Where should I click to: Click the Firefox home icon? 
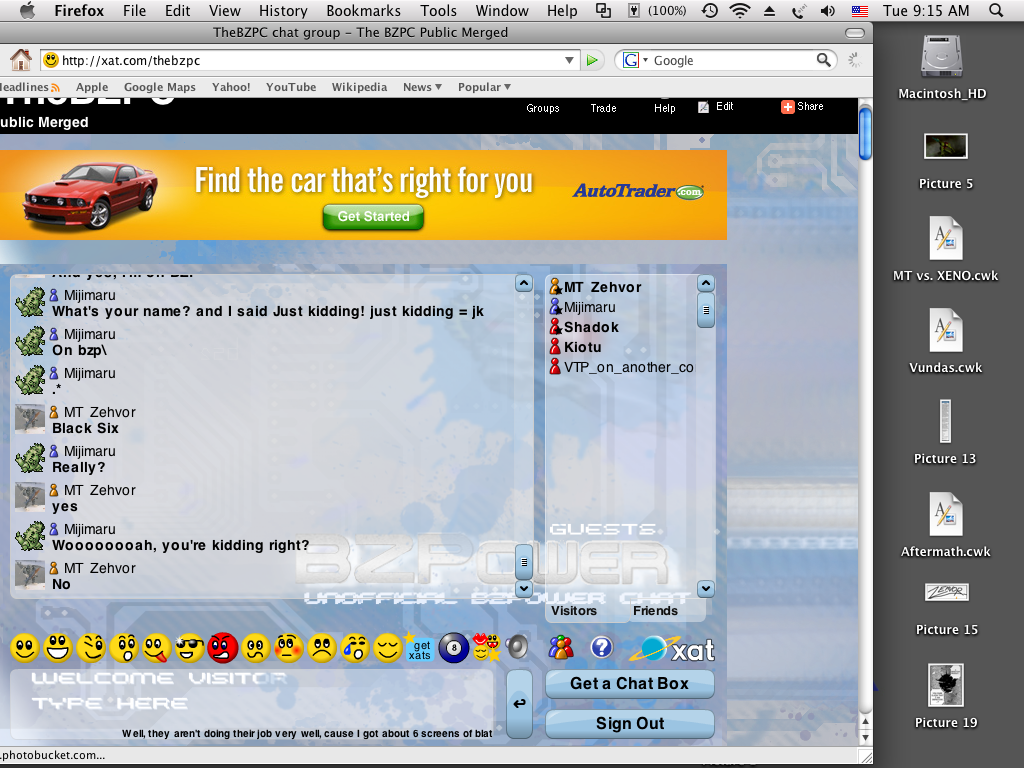click(x=21, y=60)
